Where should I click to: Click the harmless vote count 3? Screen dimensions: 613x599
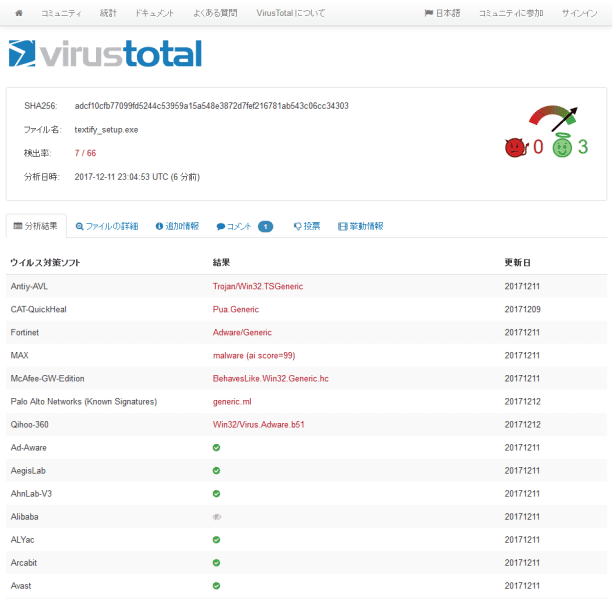583,147
